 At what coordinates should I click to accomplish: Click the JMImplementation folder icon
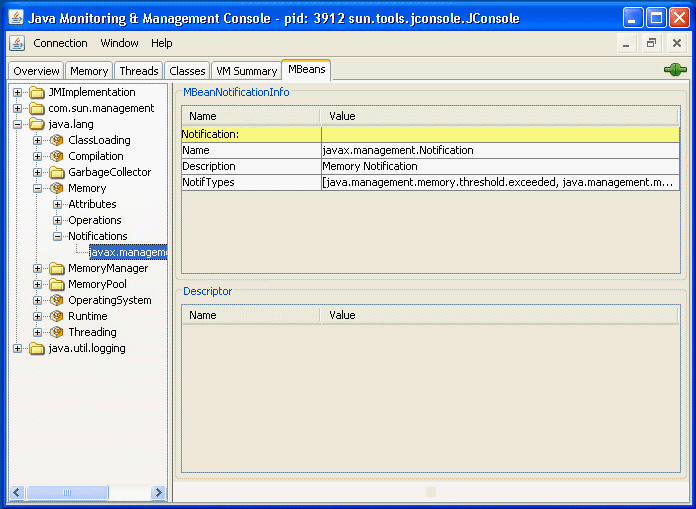click(37, 92)
